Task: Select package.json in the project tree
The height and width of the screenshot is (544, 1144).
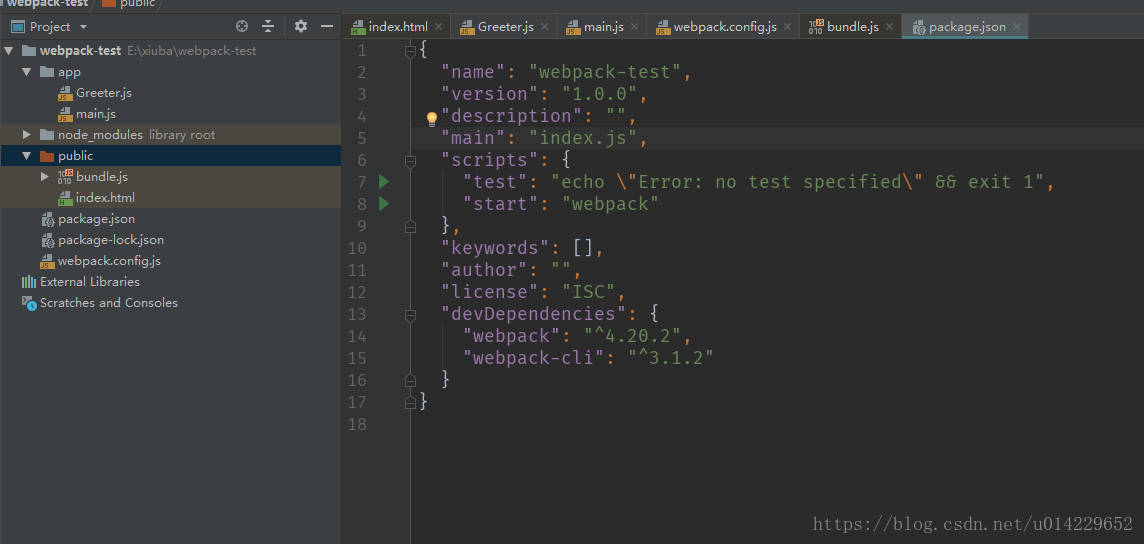Action: click(96, 219)
